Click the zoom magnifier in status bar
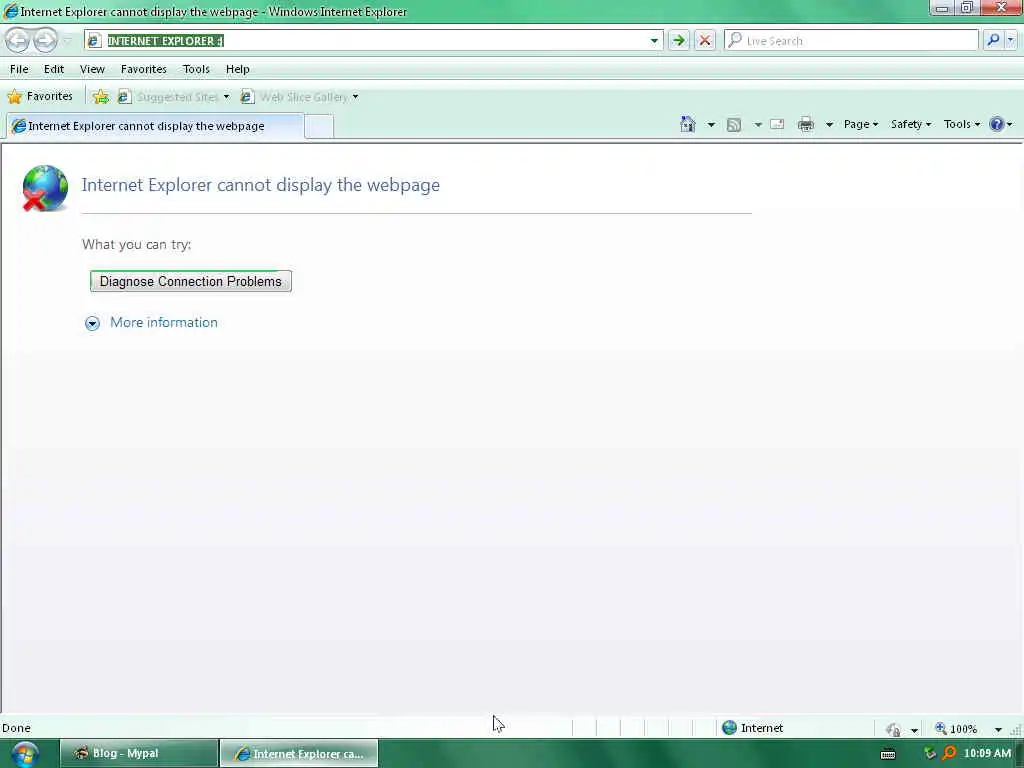The image size is (1024, 768). coord(940,728)
